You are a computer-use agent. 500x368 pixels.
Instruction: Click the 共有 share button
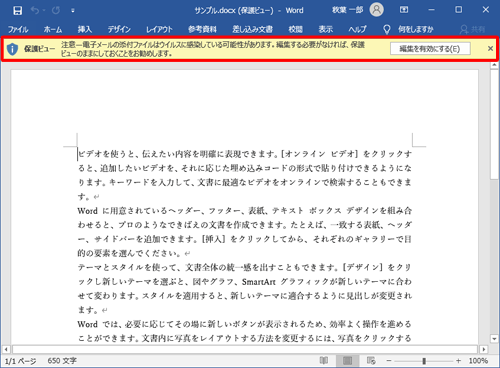[472, 29]
